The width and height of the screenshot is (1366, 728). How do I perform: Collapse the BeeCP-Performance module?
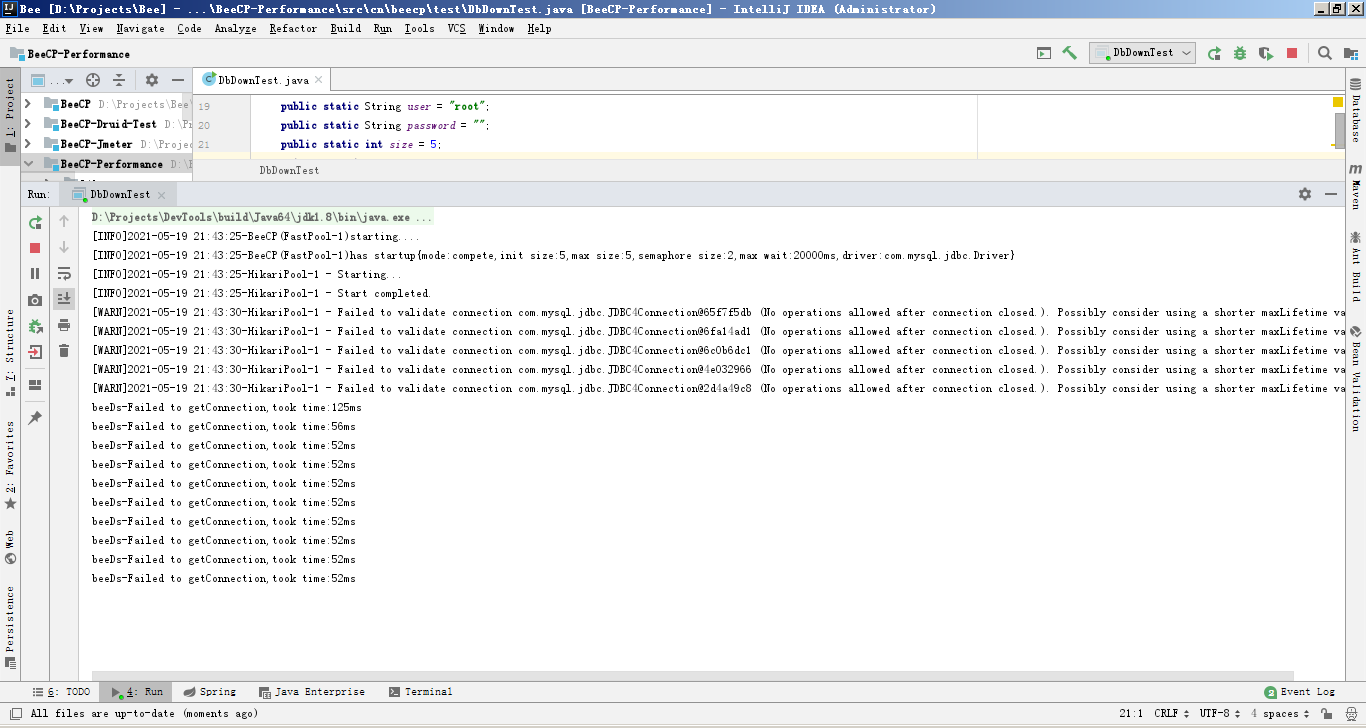click(28, 164)
